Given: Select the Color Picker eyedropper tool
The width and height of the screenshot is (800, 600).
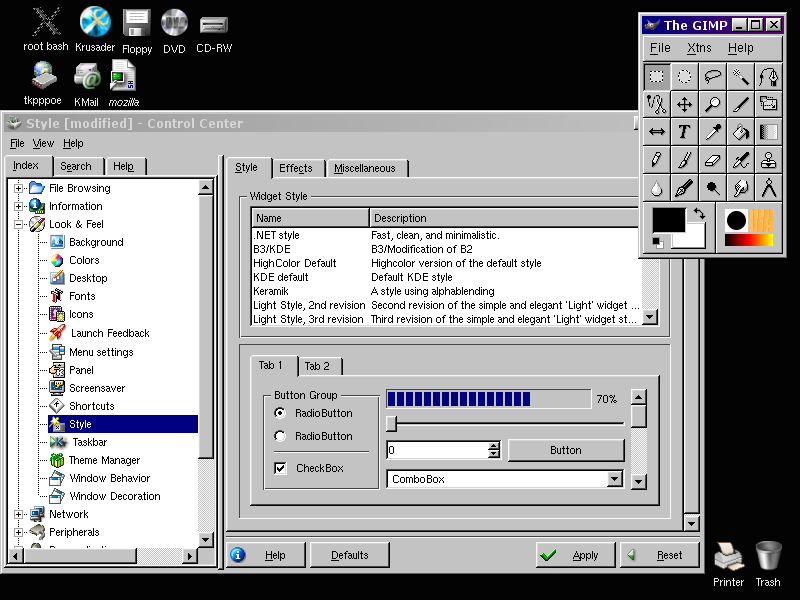Looking at the screenshot, I should (712, 131).
